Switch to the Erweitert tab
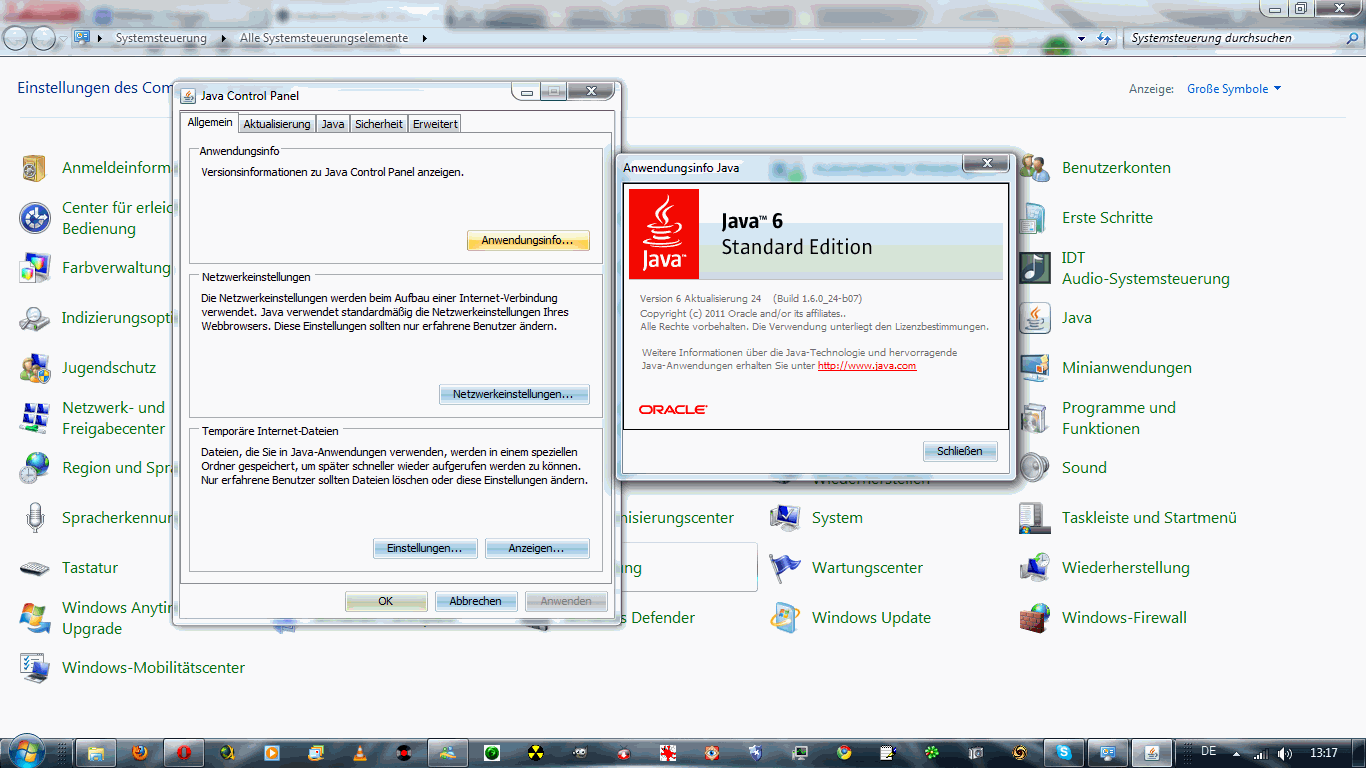The image size is (1366, 768). 435,124
